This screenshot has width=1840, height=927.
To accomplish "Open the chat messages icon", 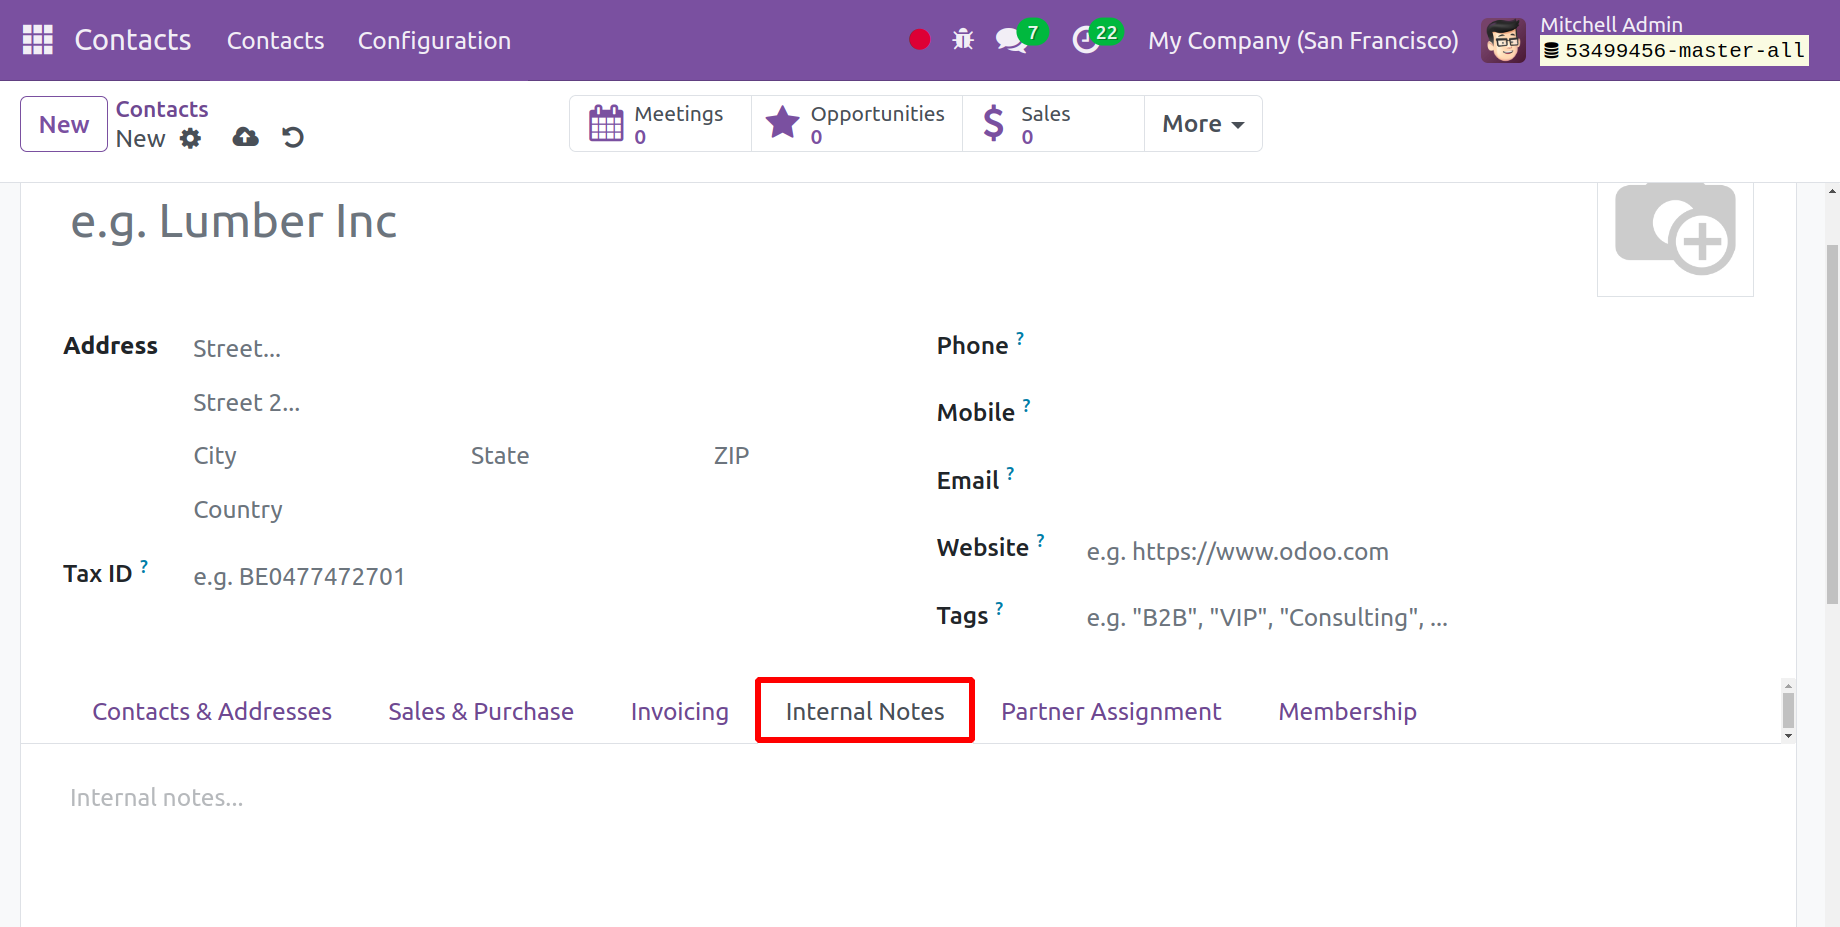I will point(1011,40).
